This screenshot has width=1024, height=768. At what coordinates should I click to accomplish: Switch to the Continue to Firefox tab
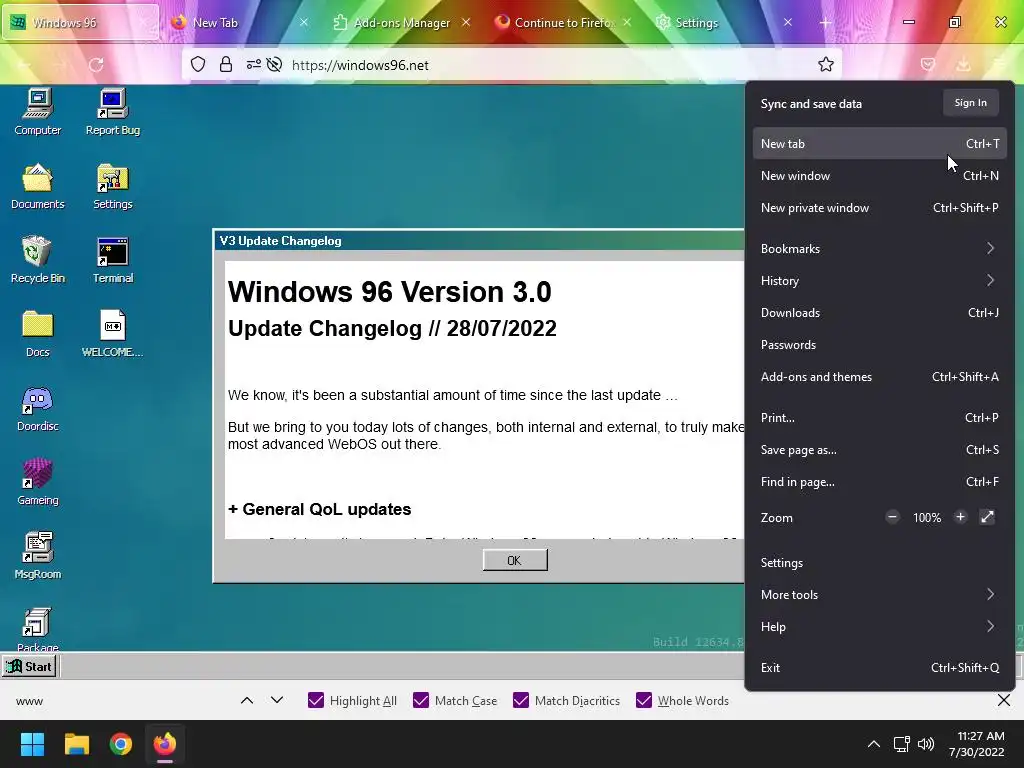point(562,22)
